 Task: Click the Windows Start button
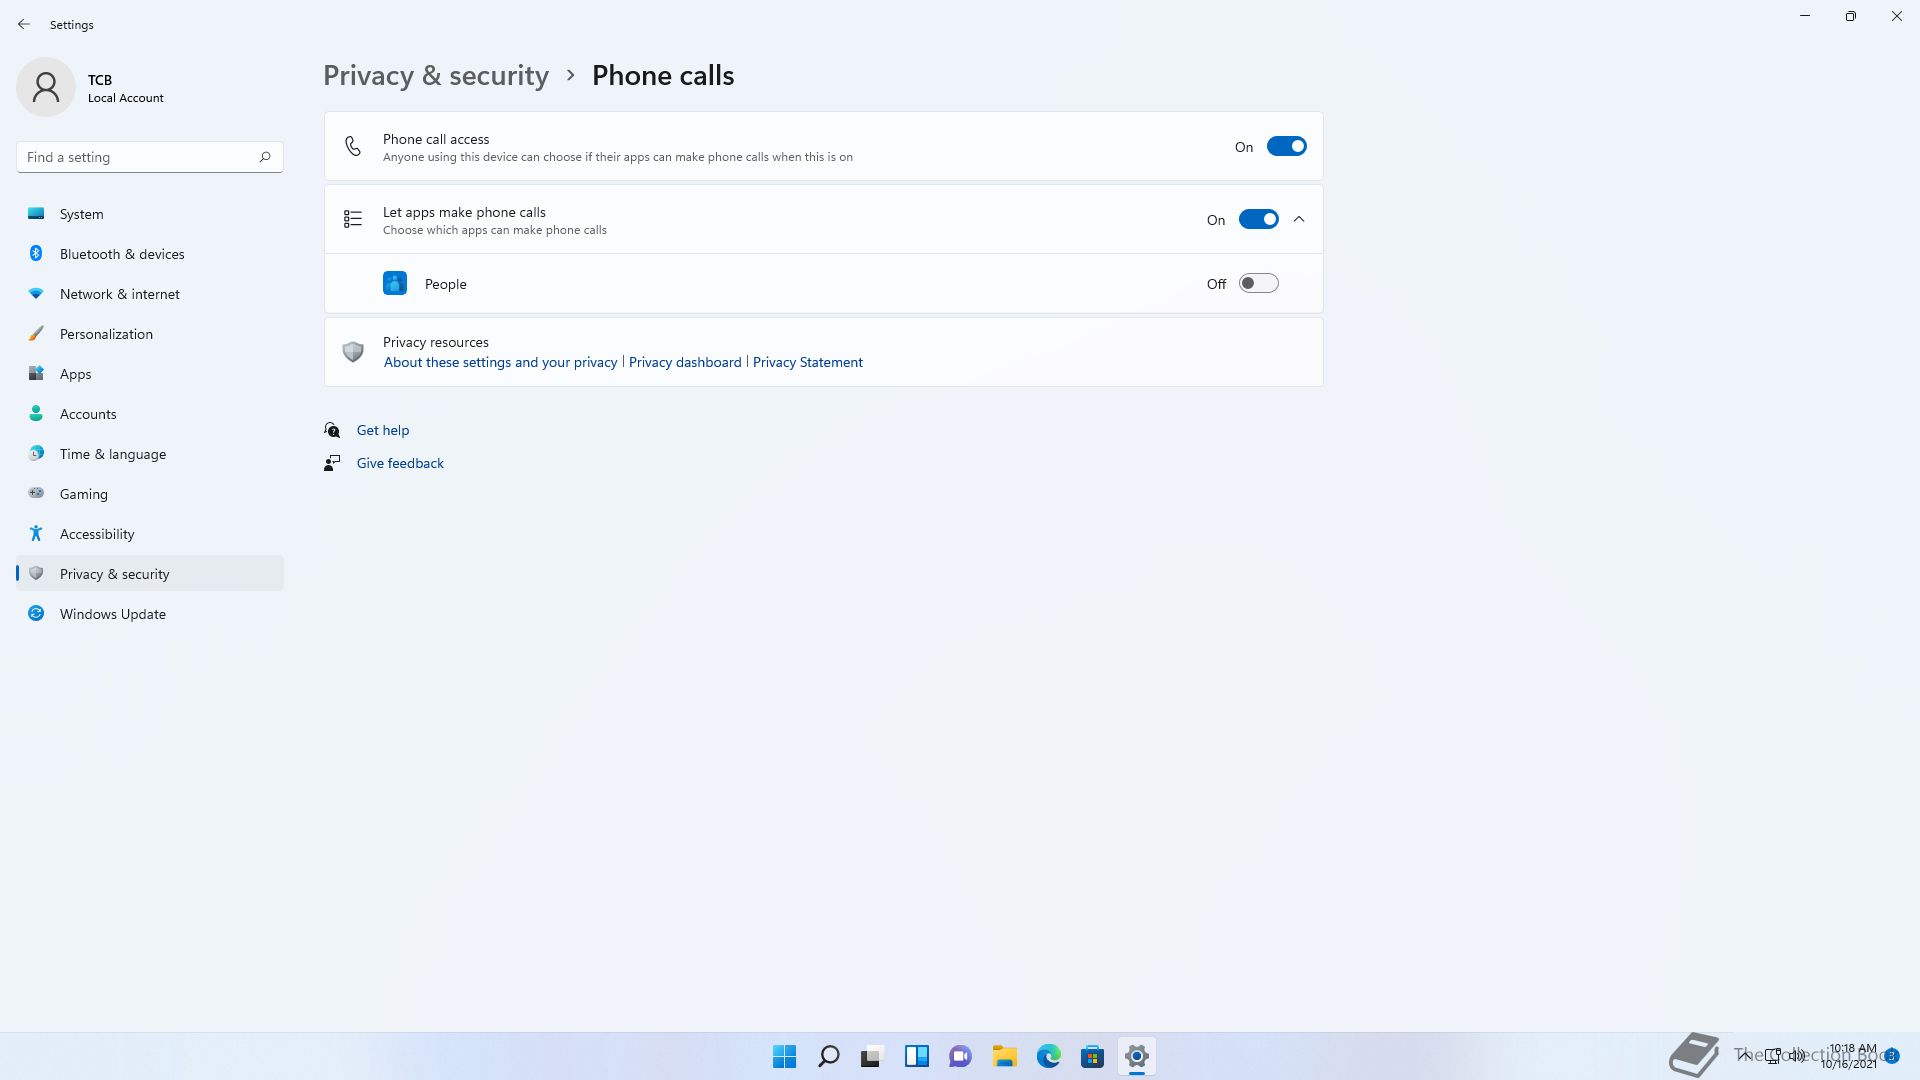tap(784, 1056)
